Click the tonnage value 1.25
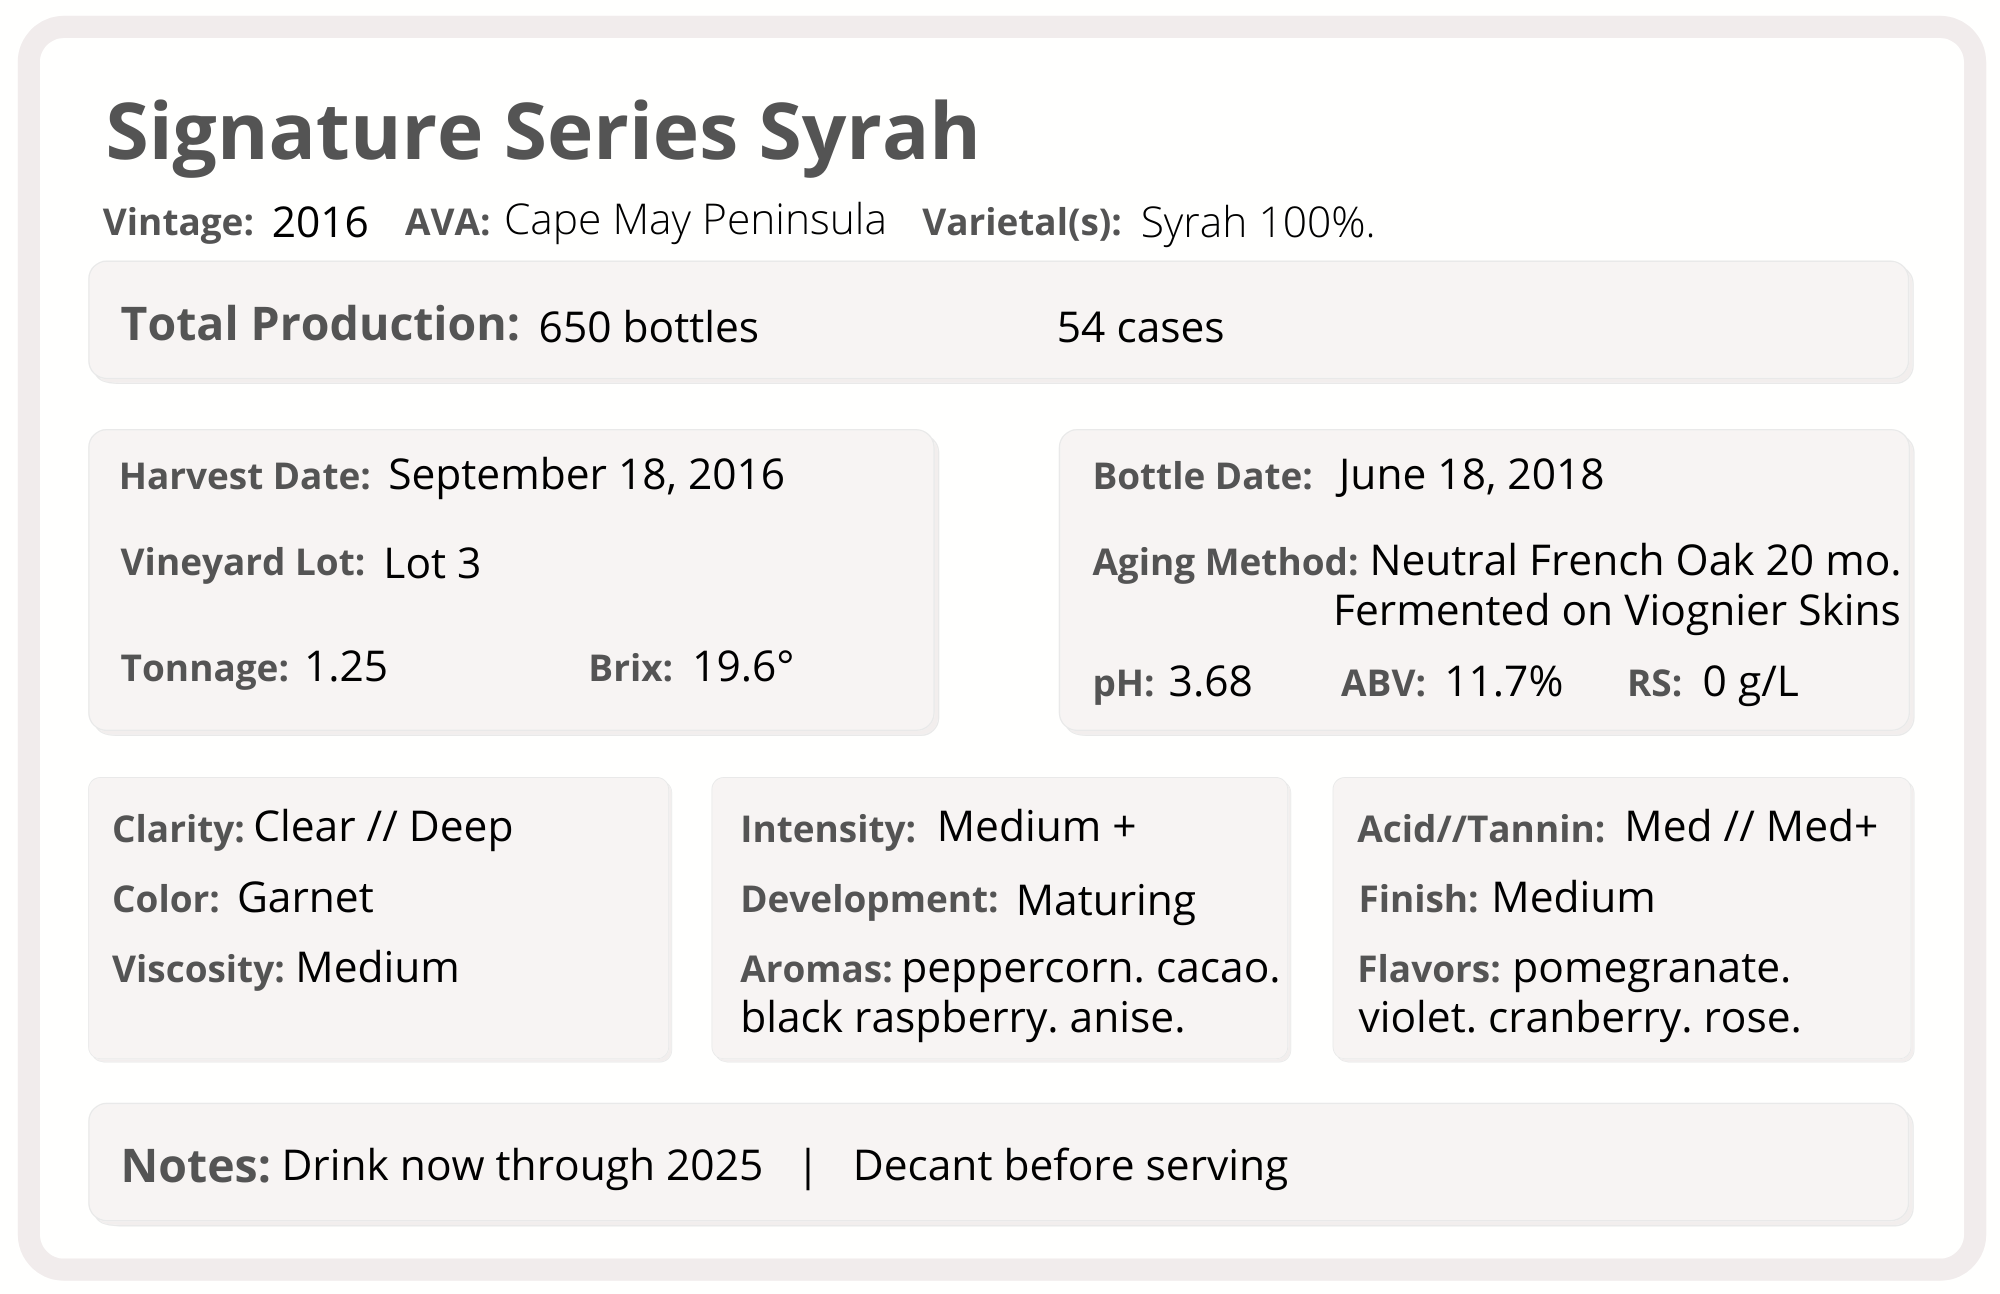 [346, 667]
